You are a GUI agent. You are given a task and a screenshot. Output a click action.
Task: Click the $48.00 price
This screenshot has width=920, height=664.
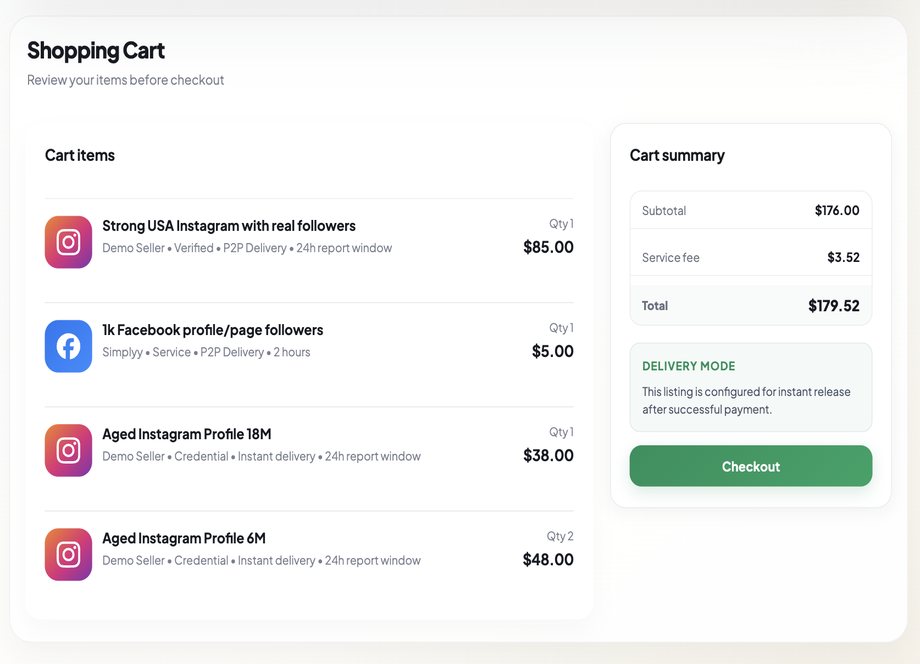click(548, 560)
